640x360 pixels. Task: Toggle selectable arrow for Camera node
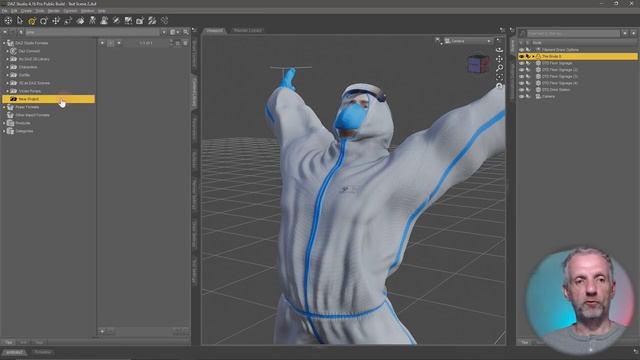click(528, 96)
